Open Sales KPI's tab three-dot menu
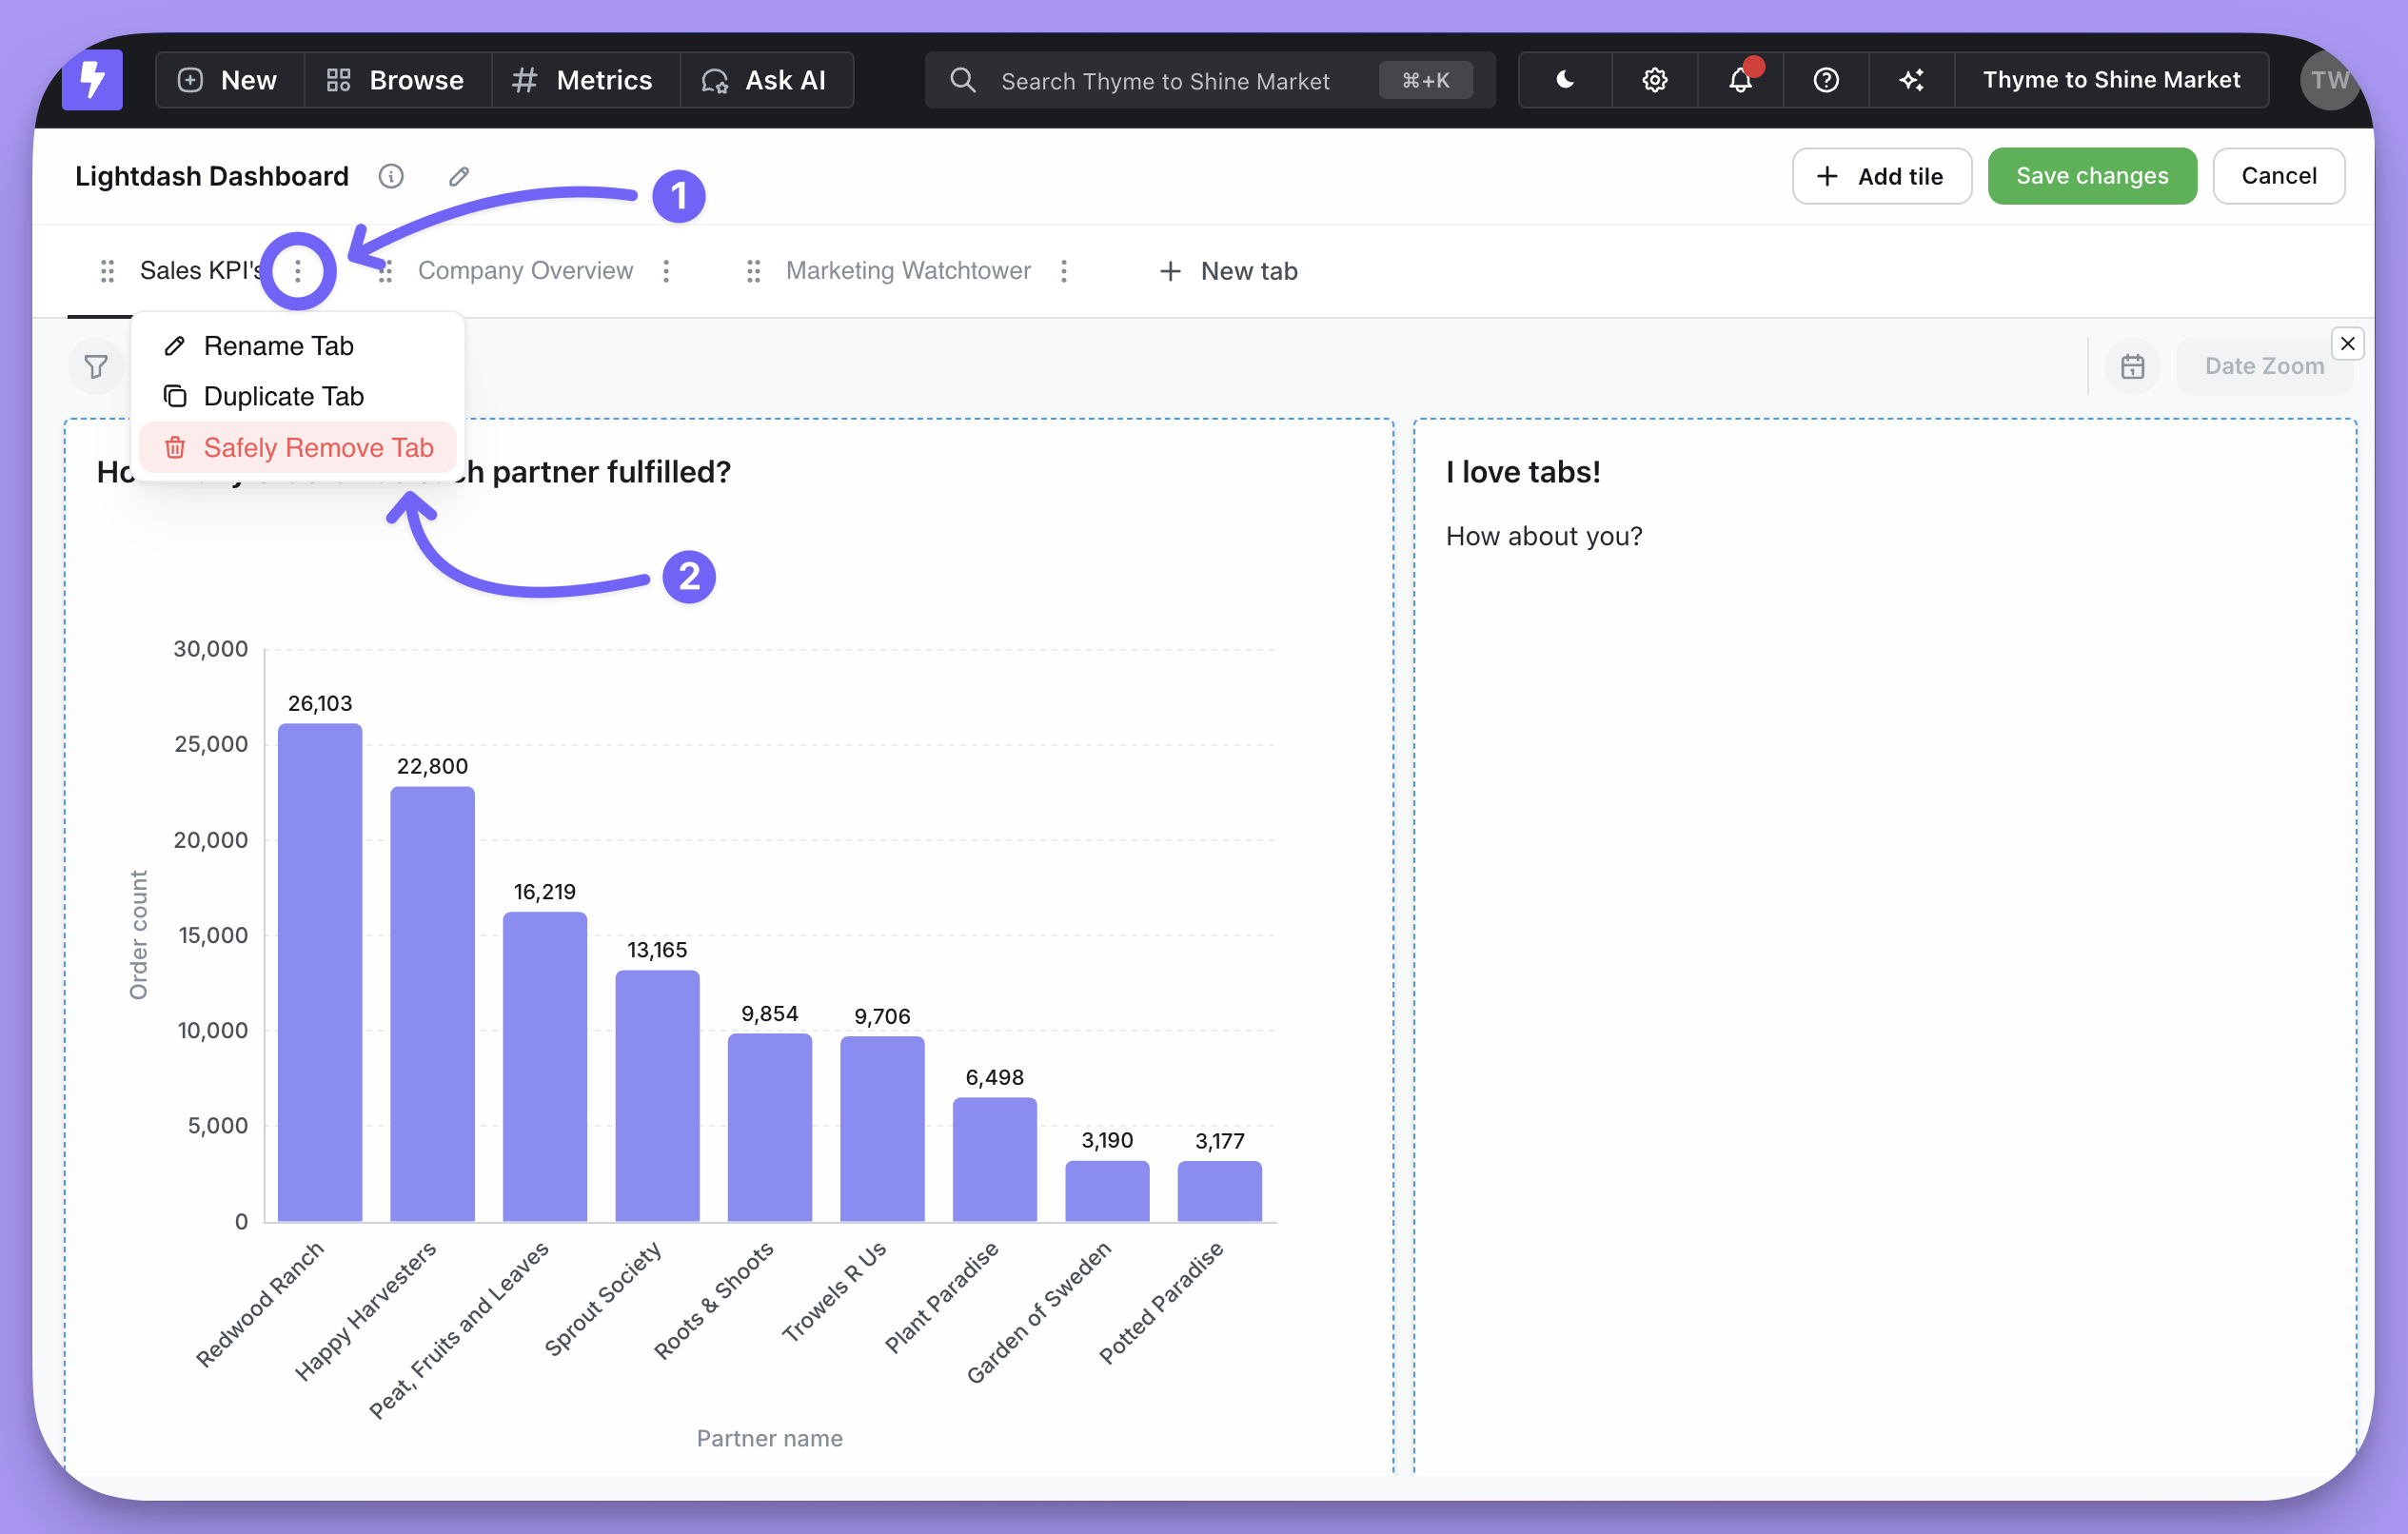 (x=298, y=271)
